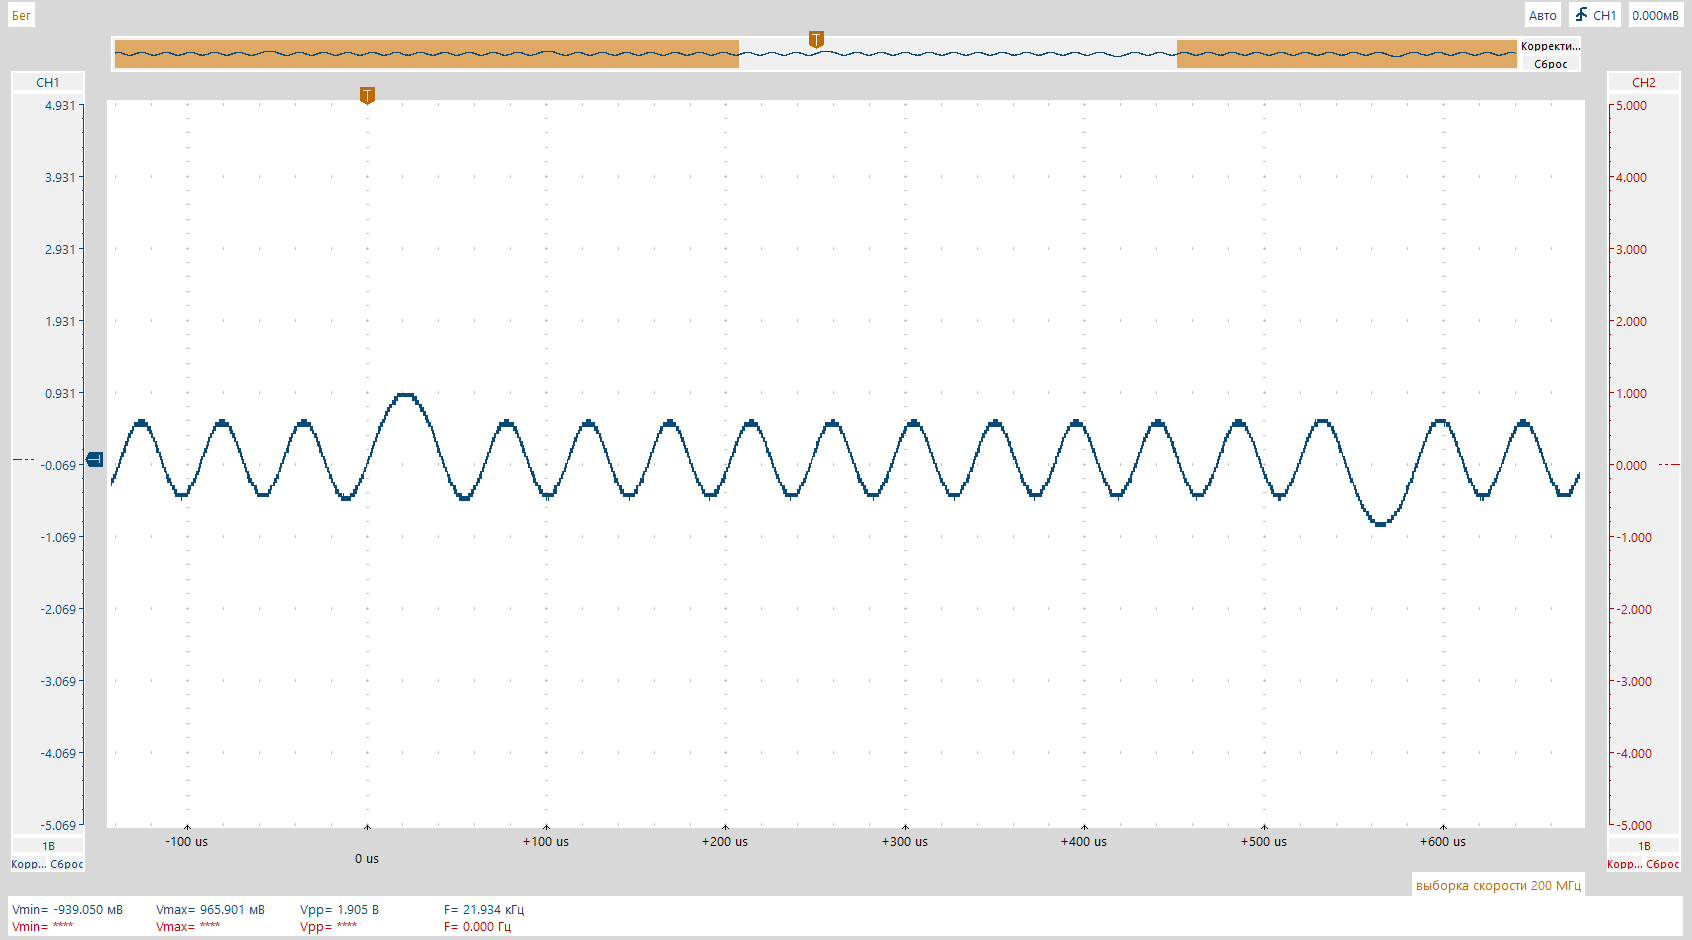Click the right orange region of overview strip
The image size is (1692, 940).
tap(1347, 54)
